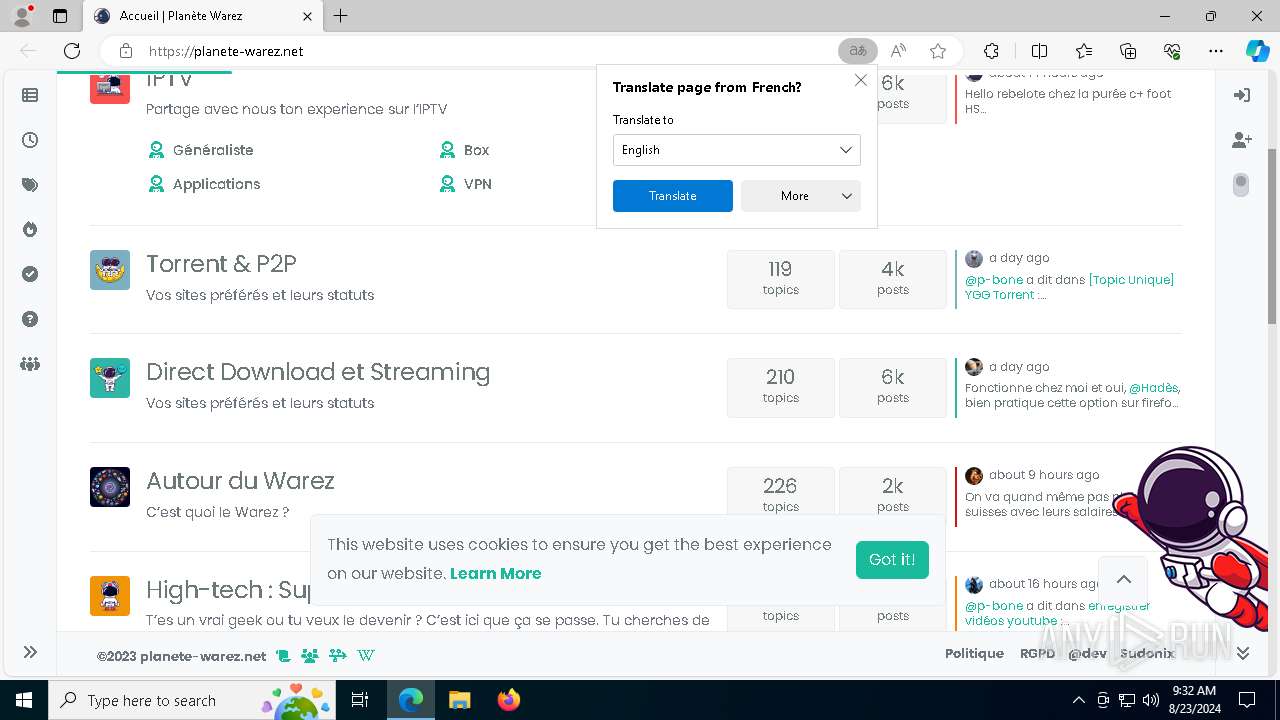The width and height of the screenshot is (1280, 720).
Task: Click the Autour du Warez category icon
Action: [110, 487]
